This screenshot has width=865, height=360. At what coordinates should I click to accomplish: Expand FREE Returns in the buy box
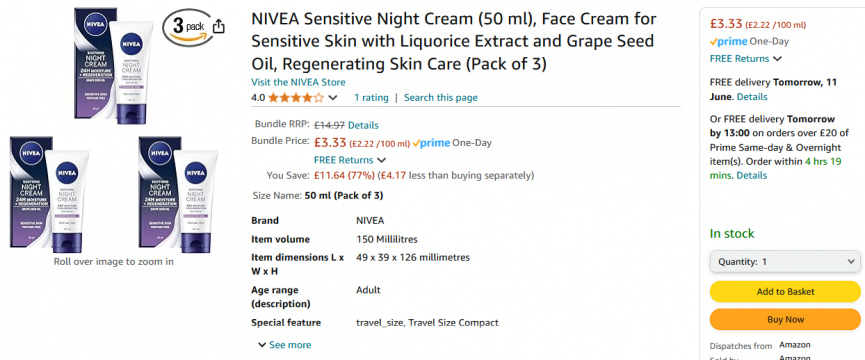[x=745, y=58]
